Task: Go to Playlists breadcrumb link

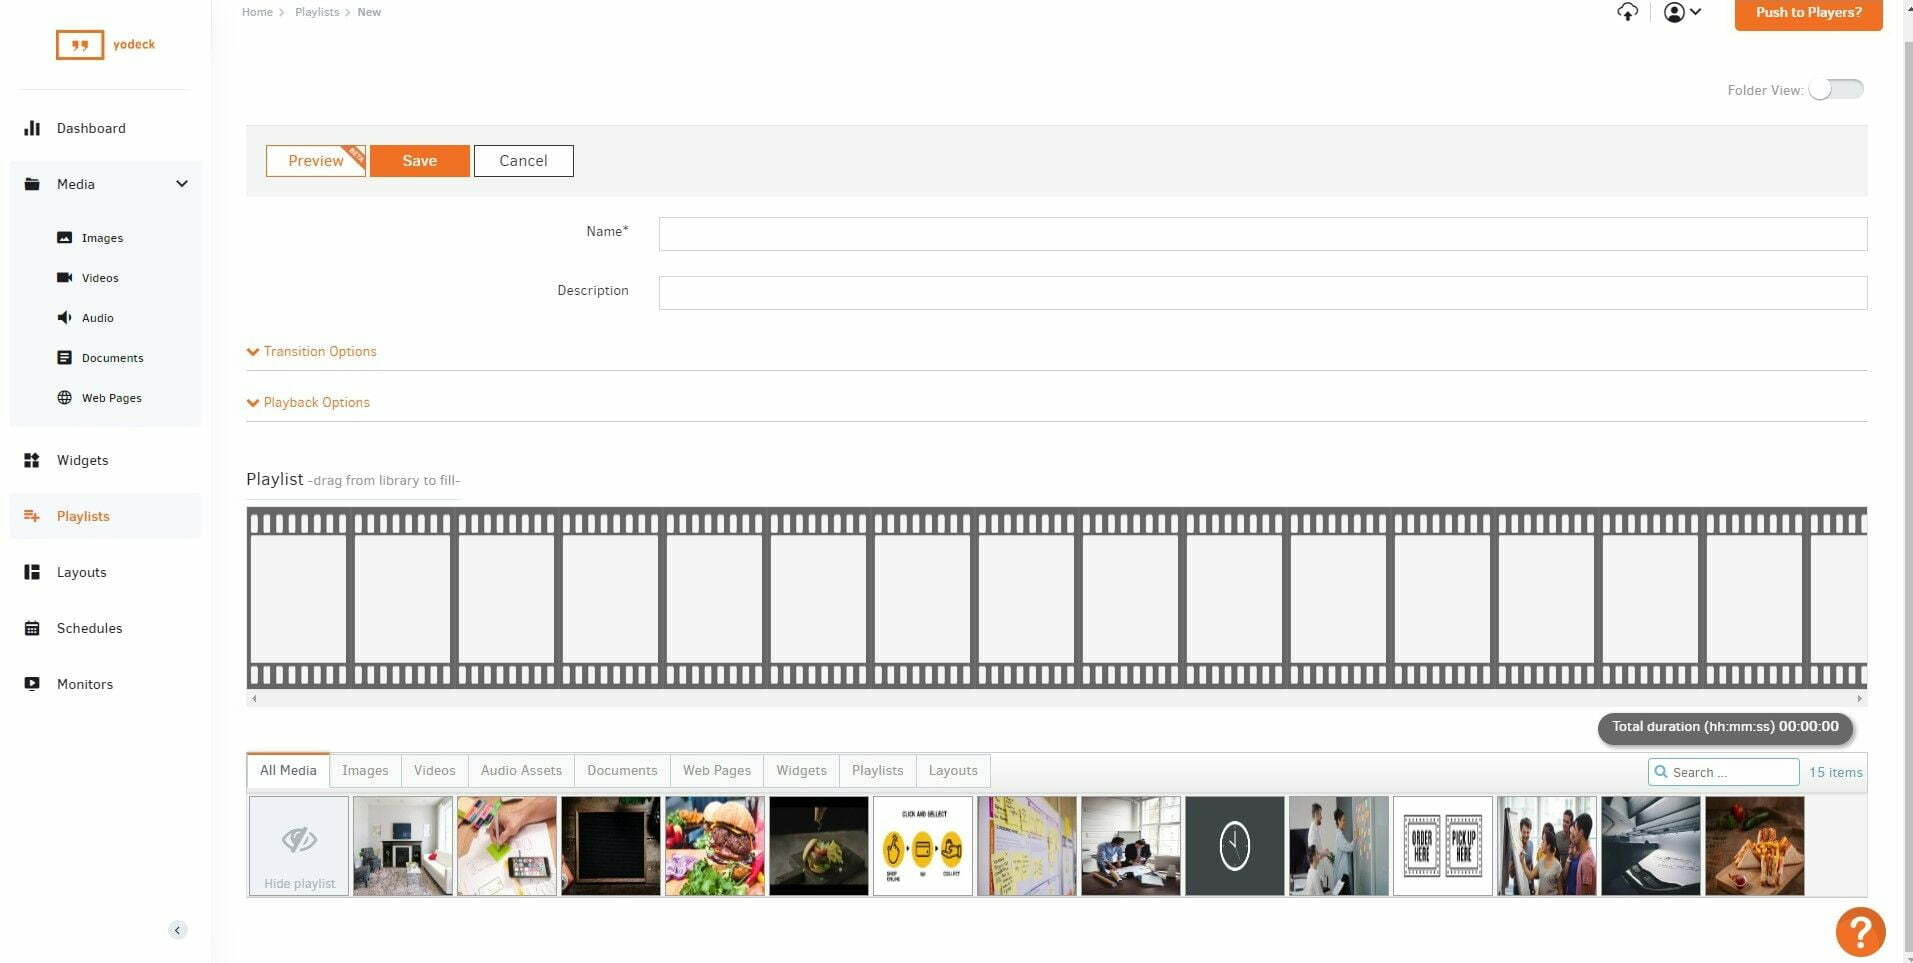Action: (x=317, y=12)
